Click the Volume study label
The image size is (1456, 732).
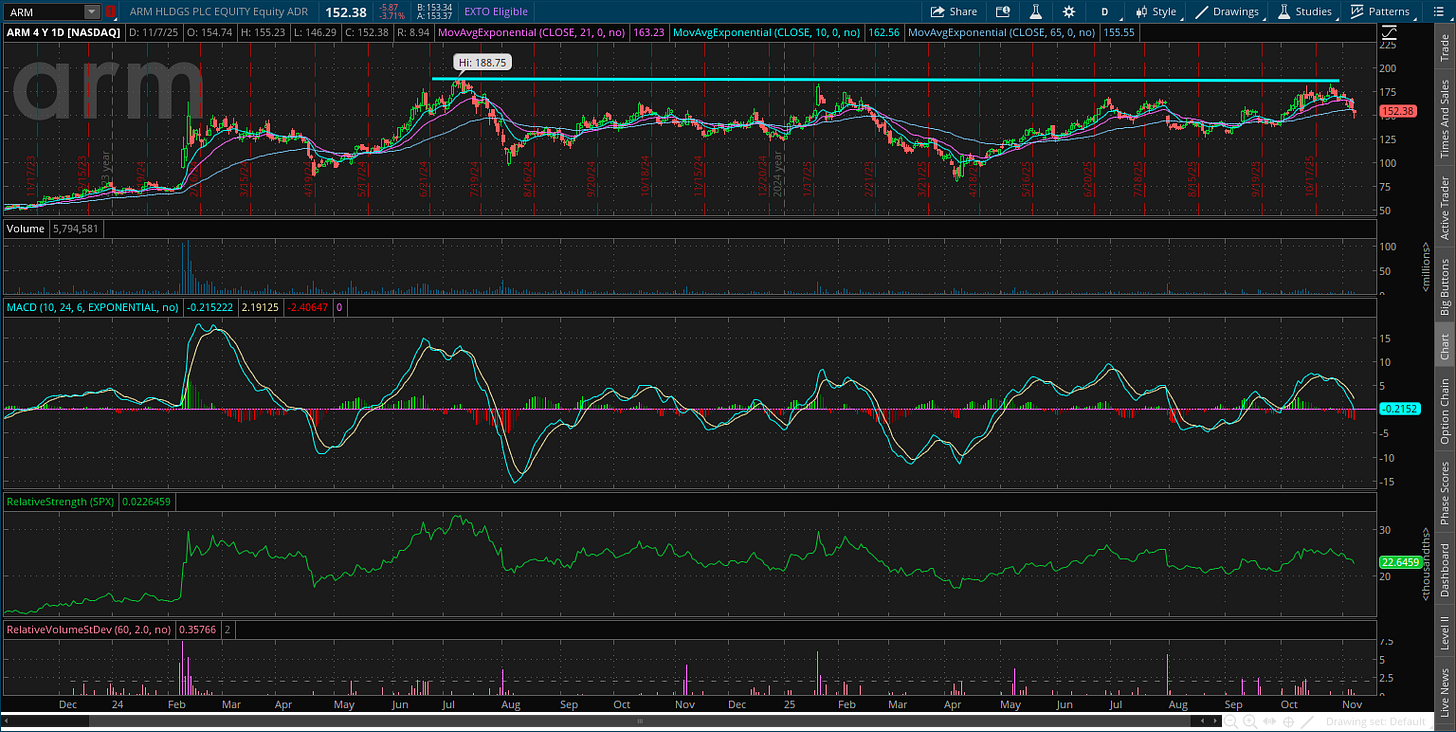point(25,229)
